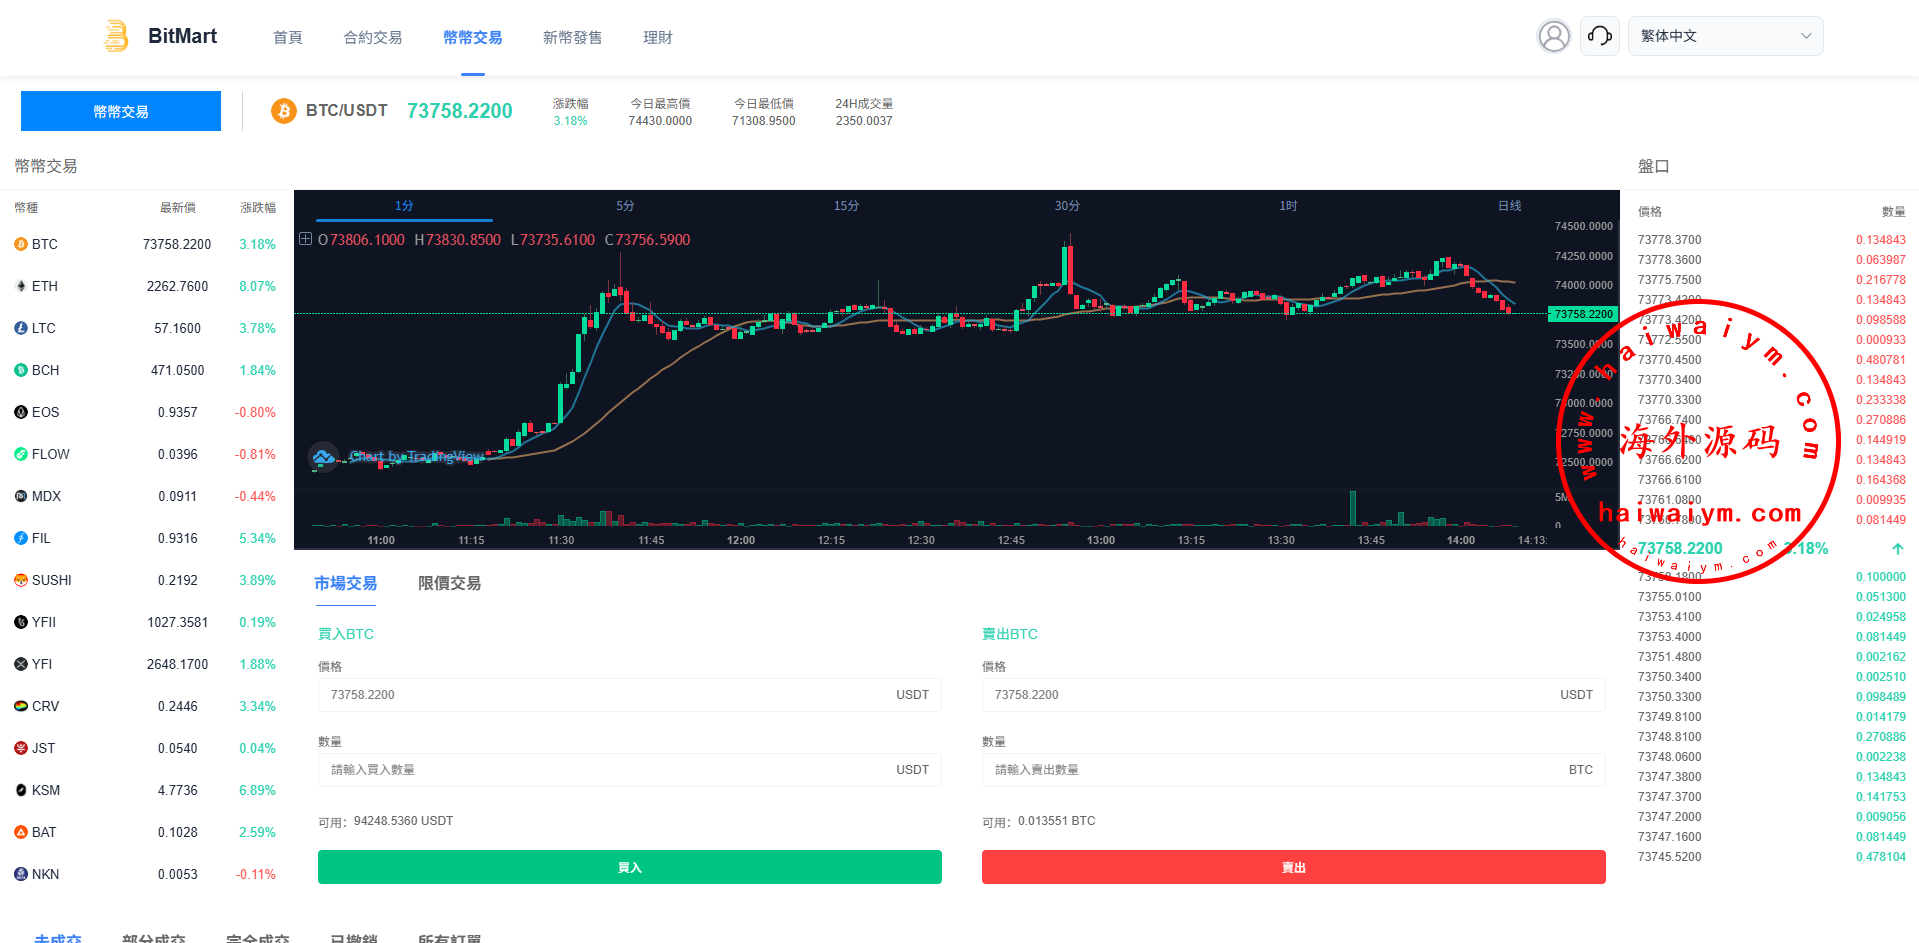1919x943 pixels.
Task: Expand the chart OHLC legend box
Action: click(x=305, y=239)
